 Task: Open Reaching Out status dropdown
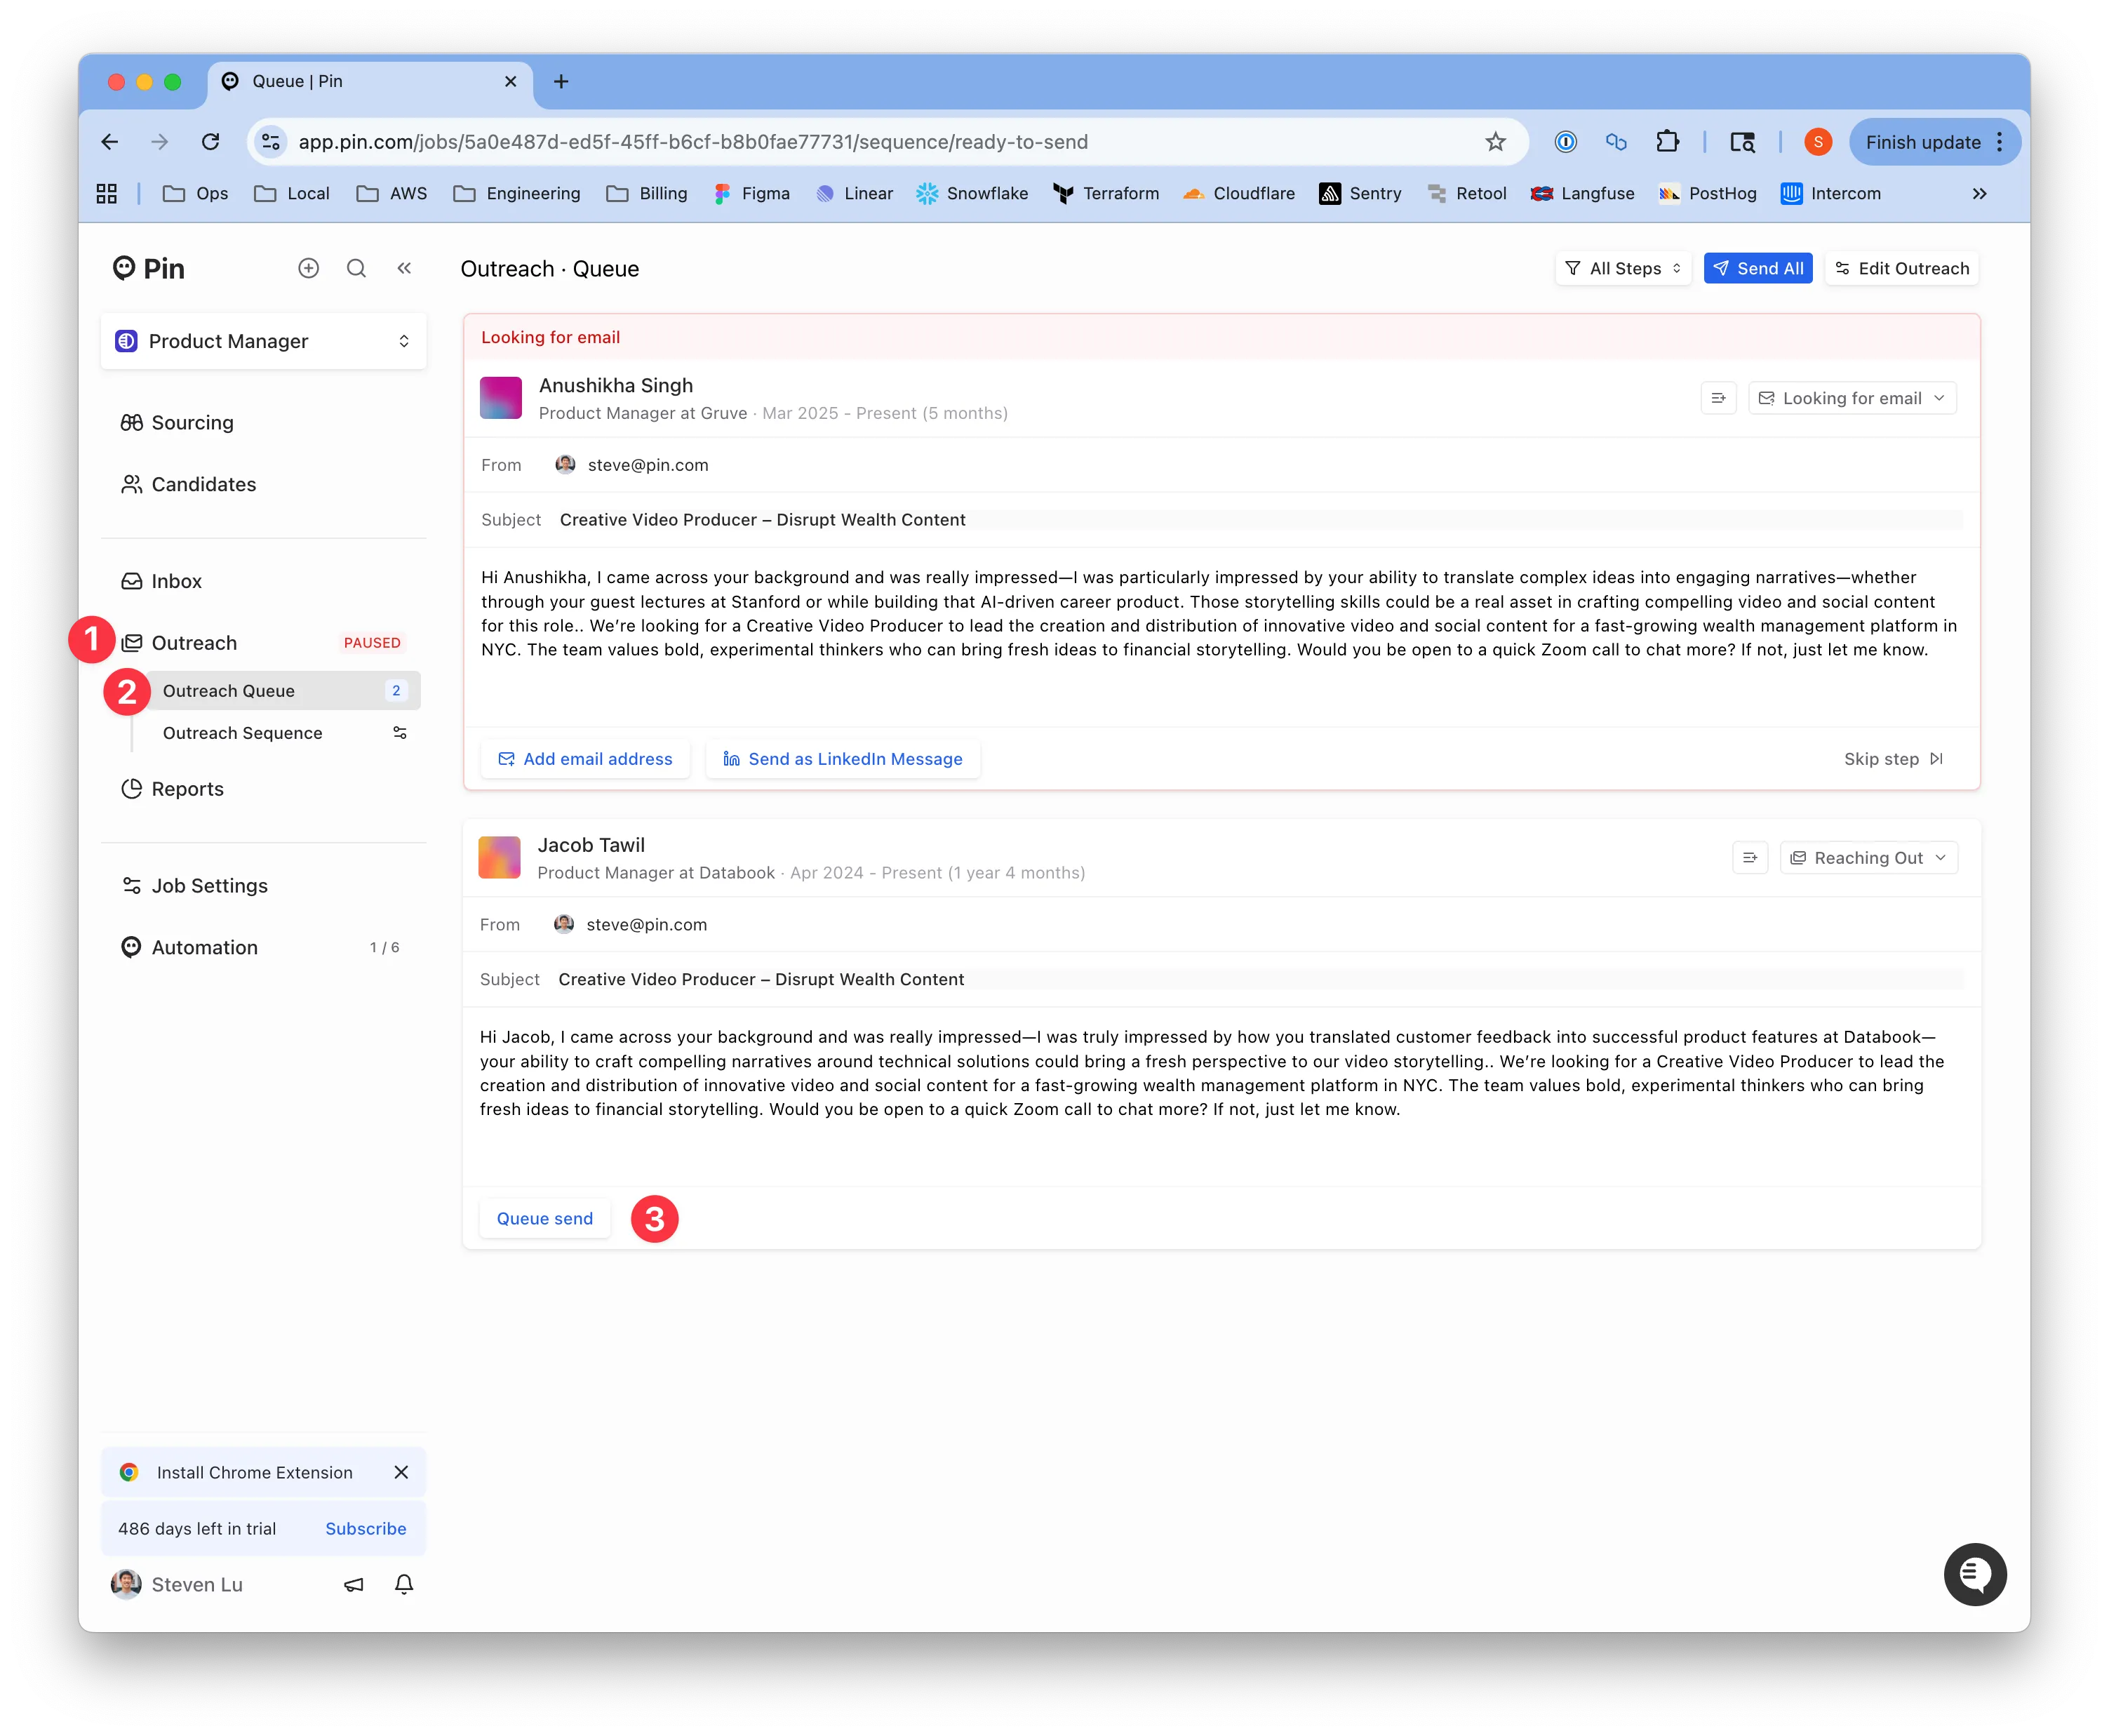[x=1868, y=858]
